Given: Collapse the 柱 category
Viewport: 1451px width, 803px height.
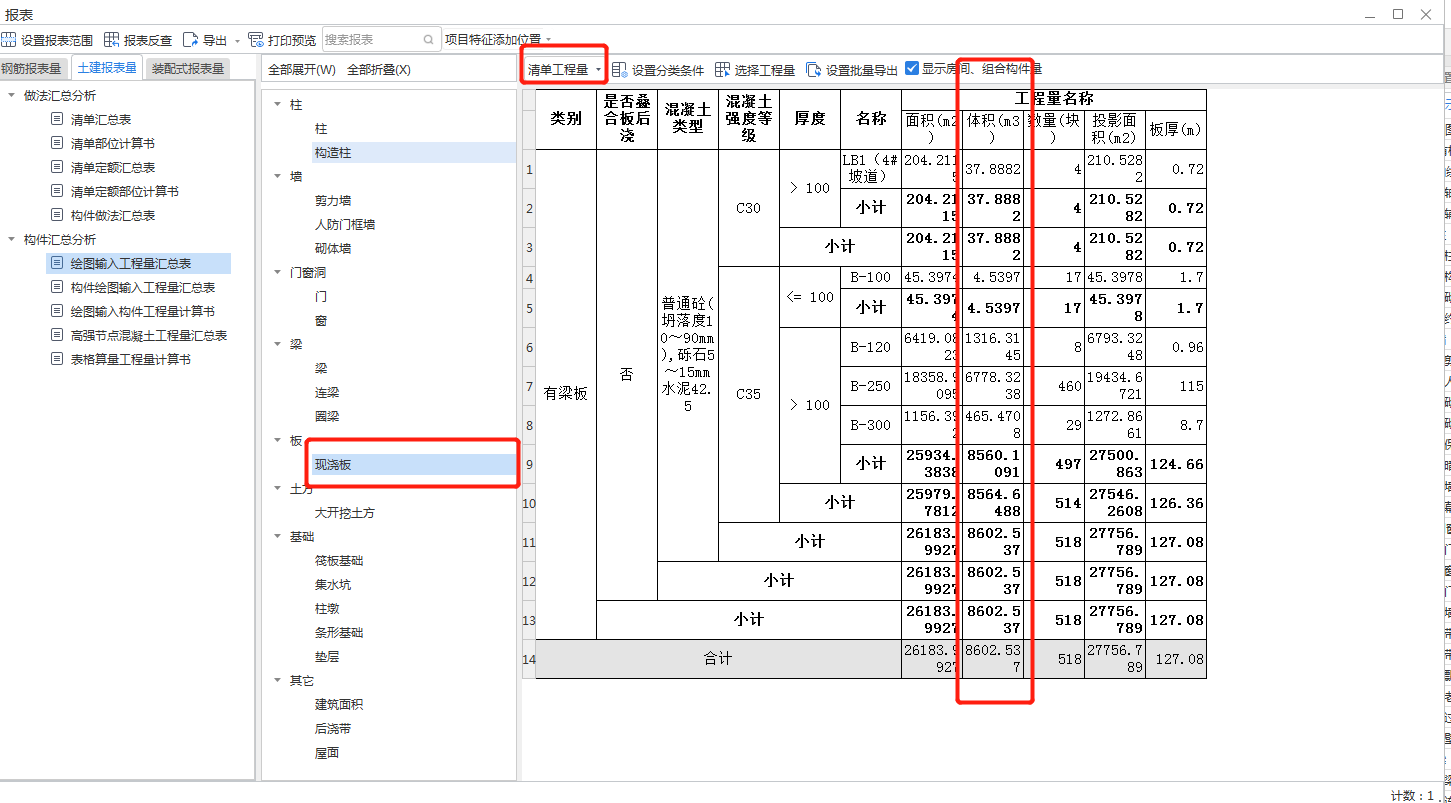Looking at the screenshot, I should 277,104.
